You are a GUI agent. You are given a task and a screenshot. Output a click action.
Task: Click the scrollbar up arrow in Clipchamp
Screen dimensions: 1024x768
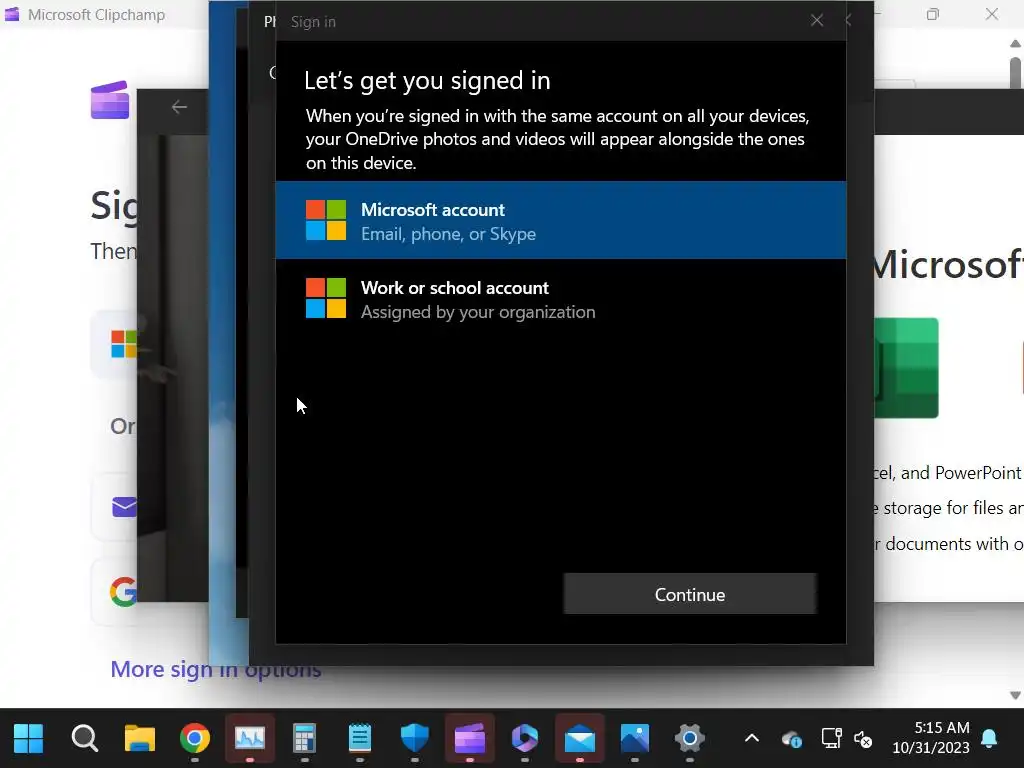(x=1016, y=44)
